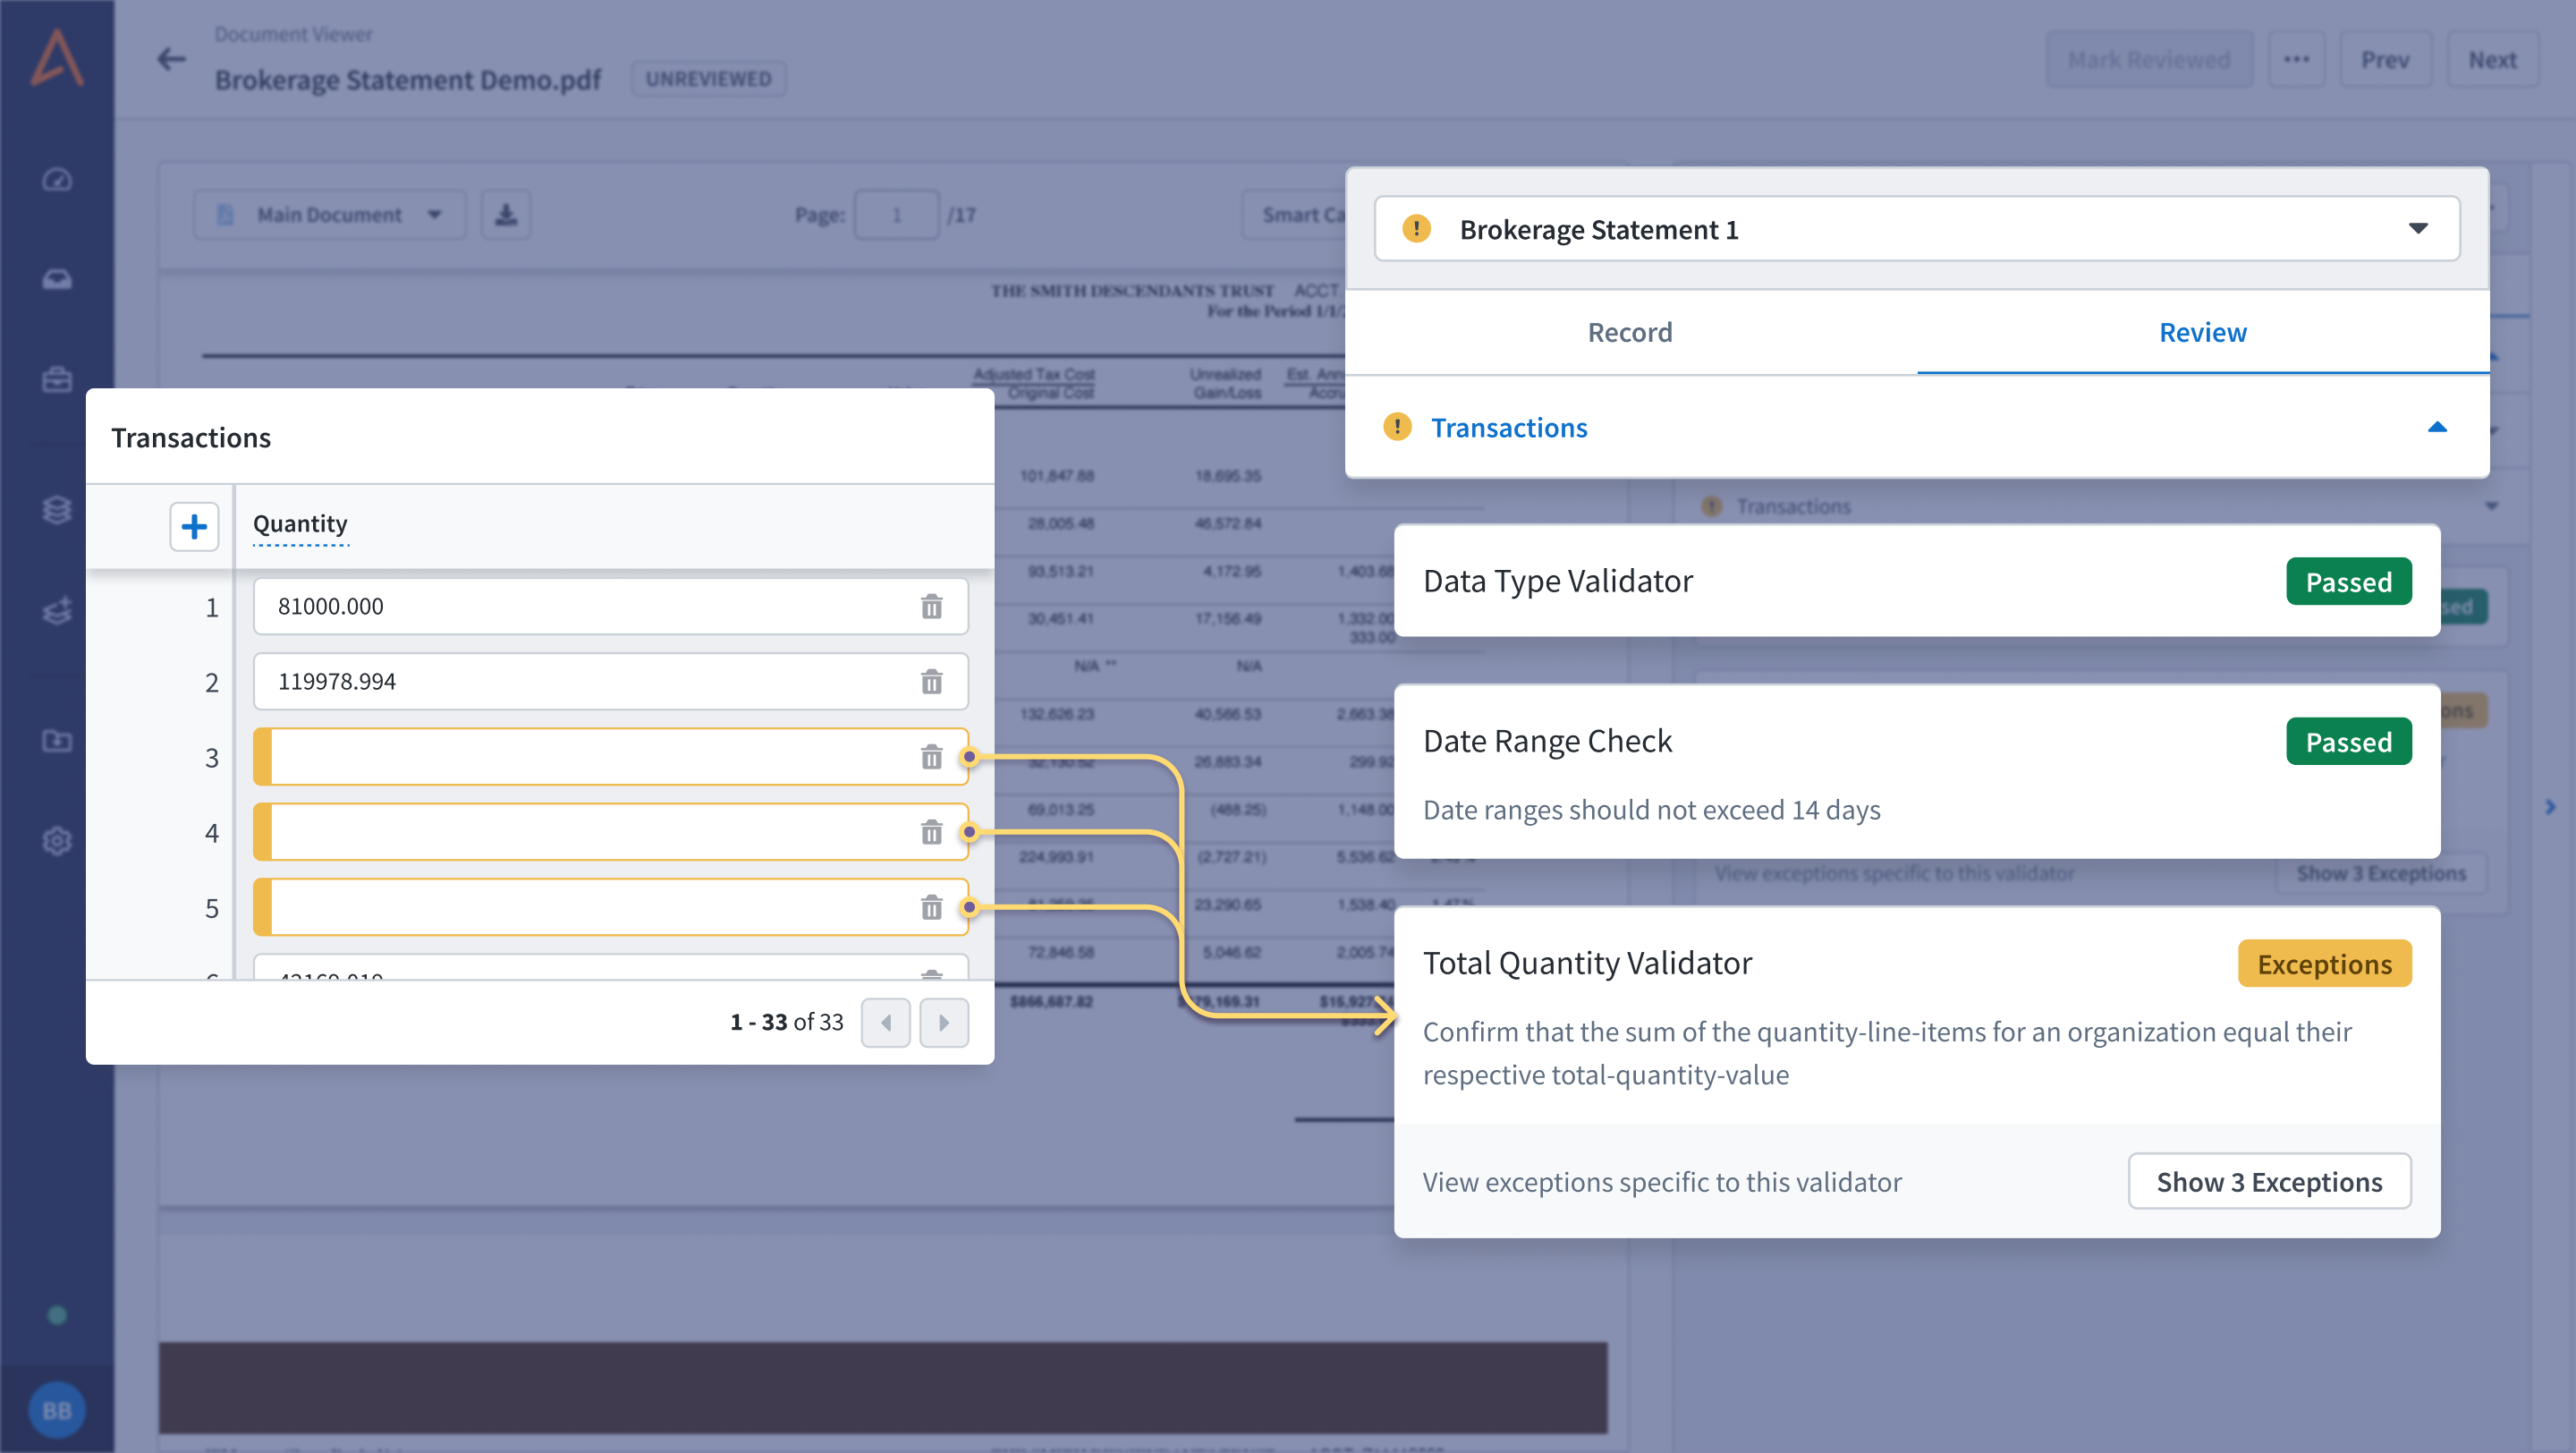
Task: Open the Main Document dropdown
Action: pyautogui.click(x=330, y=215)
